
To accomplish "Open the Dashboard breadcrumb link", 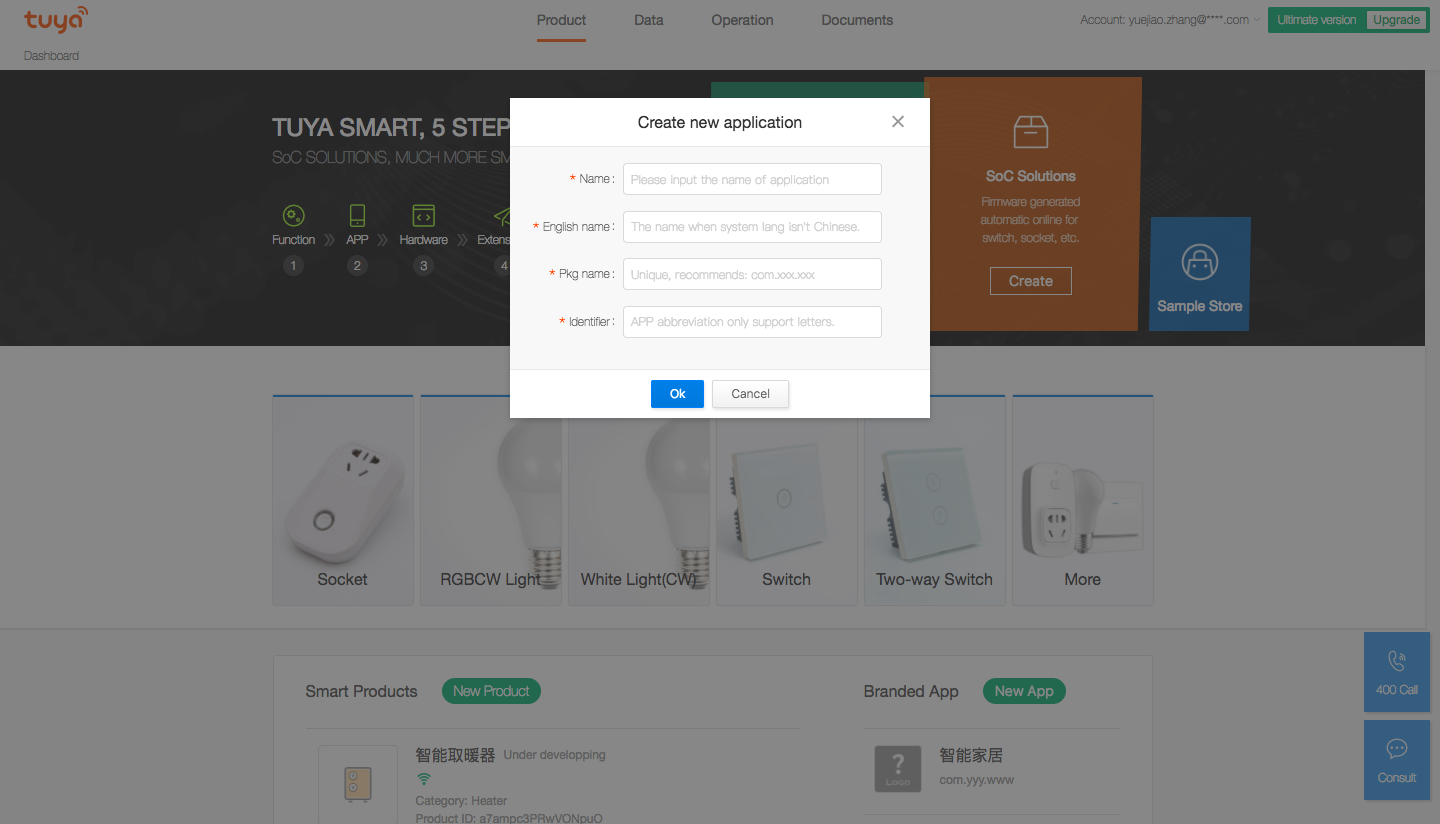I will (x=51, y=56).
